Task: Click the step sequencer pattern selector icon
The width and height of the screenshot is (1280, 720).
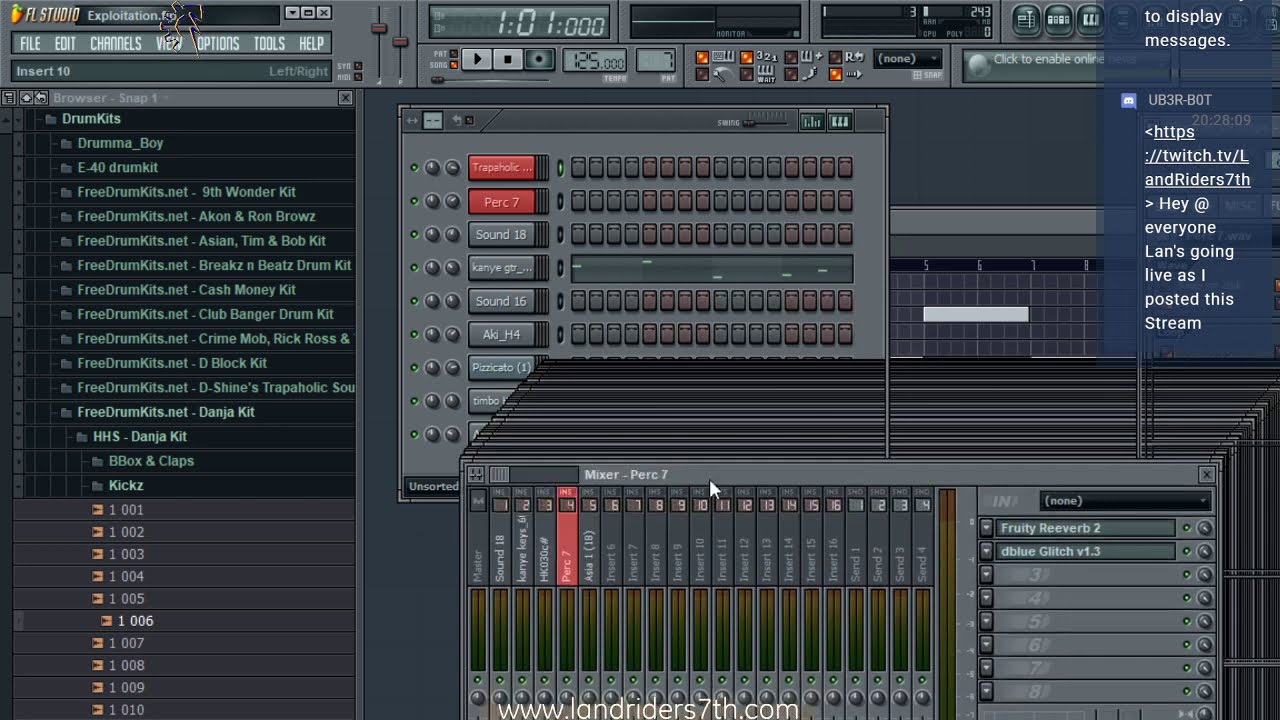Action: click(432, 121)
